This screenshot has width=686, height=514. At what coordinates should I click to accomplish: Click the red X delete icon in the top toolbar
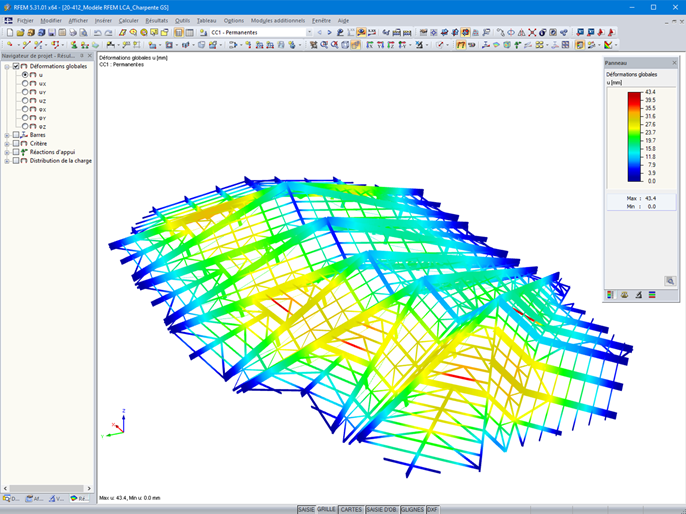pos(532,32)
